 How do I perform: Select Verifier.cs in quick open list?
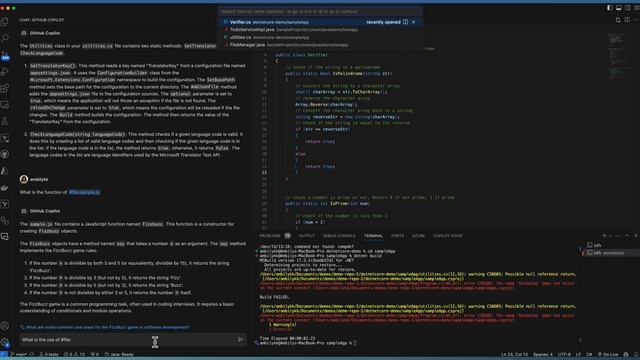point(320,22)
